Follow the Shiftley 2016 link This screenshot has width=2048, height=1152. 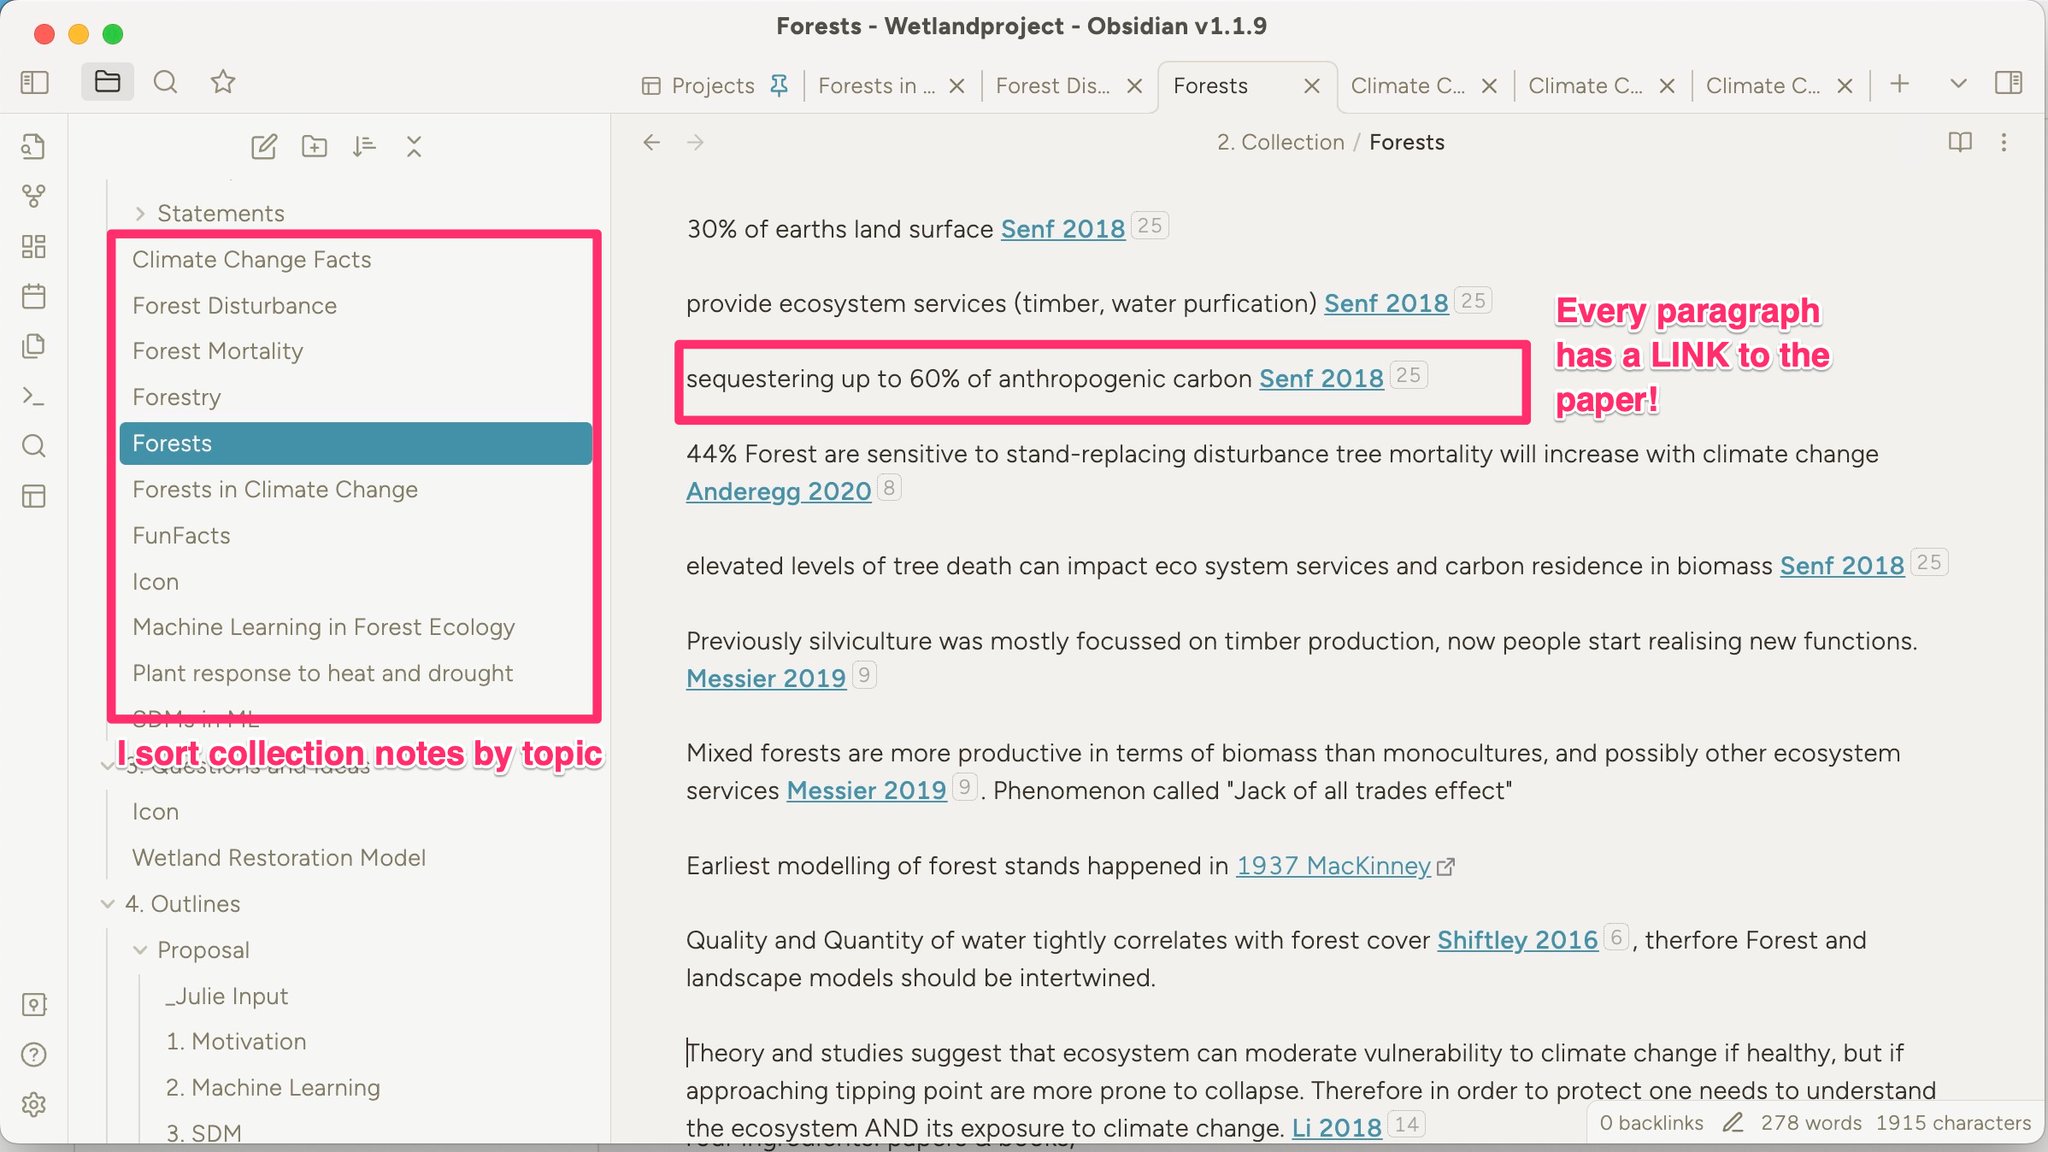[1517, 940]
